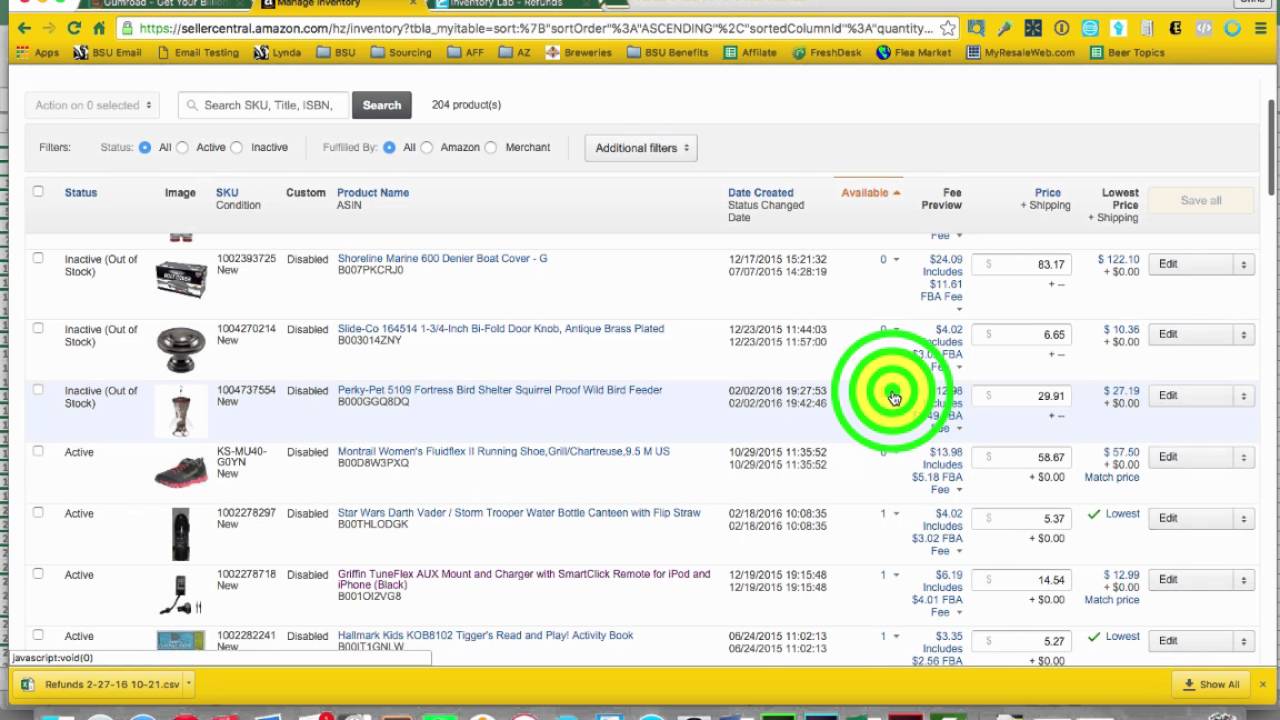Open the Lynda bookmark
This screenshot has width=1280, height=720.
277,52
